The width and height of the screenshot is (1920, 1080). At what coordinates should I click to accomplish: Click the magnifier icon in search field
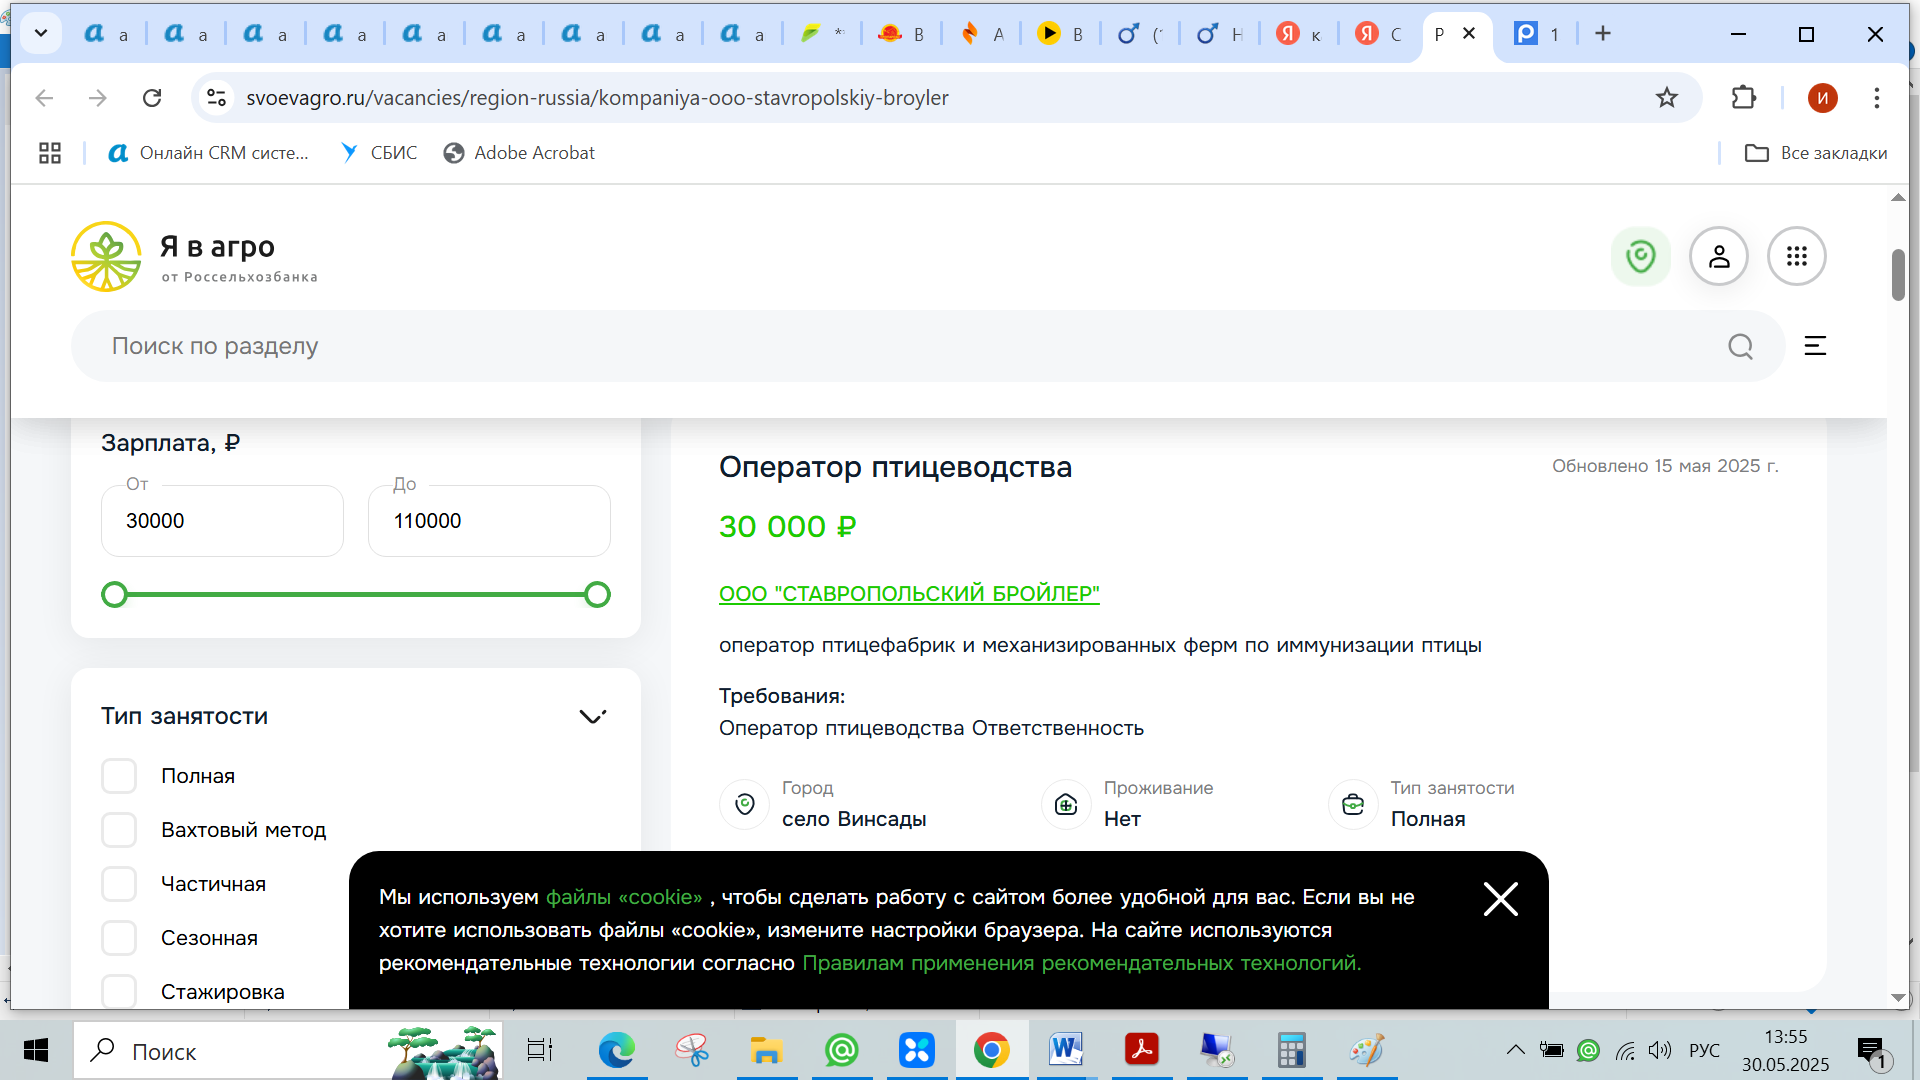(x=1740, y=346)
